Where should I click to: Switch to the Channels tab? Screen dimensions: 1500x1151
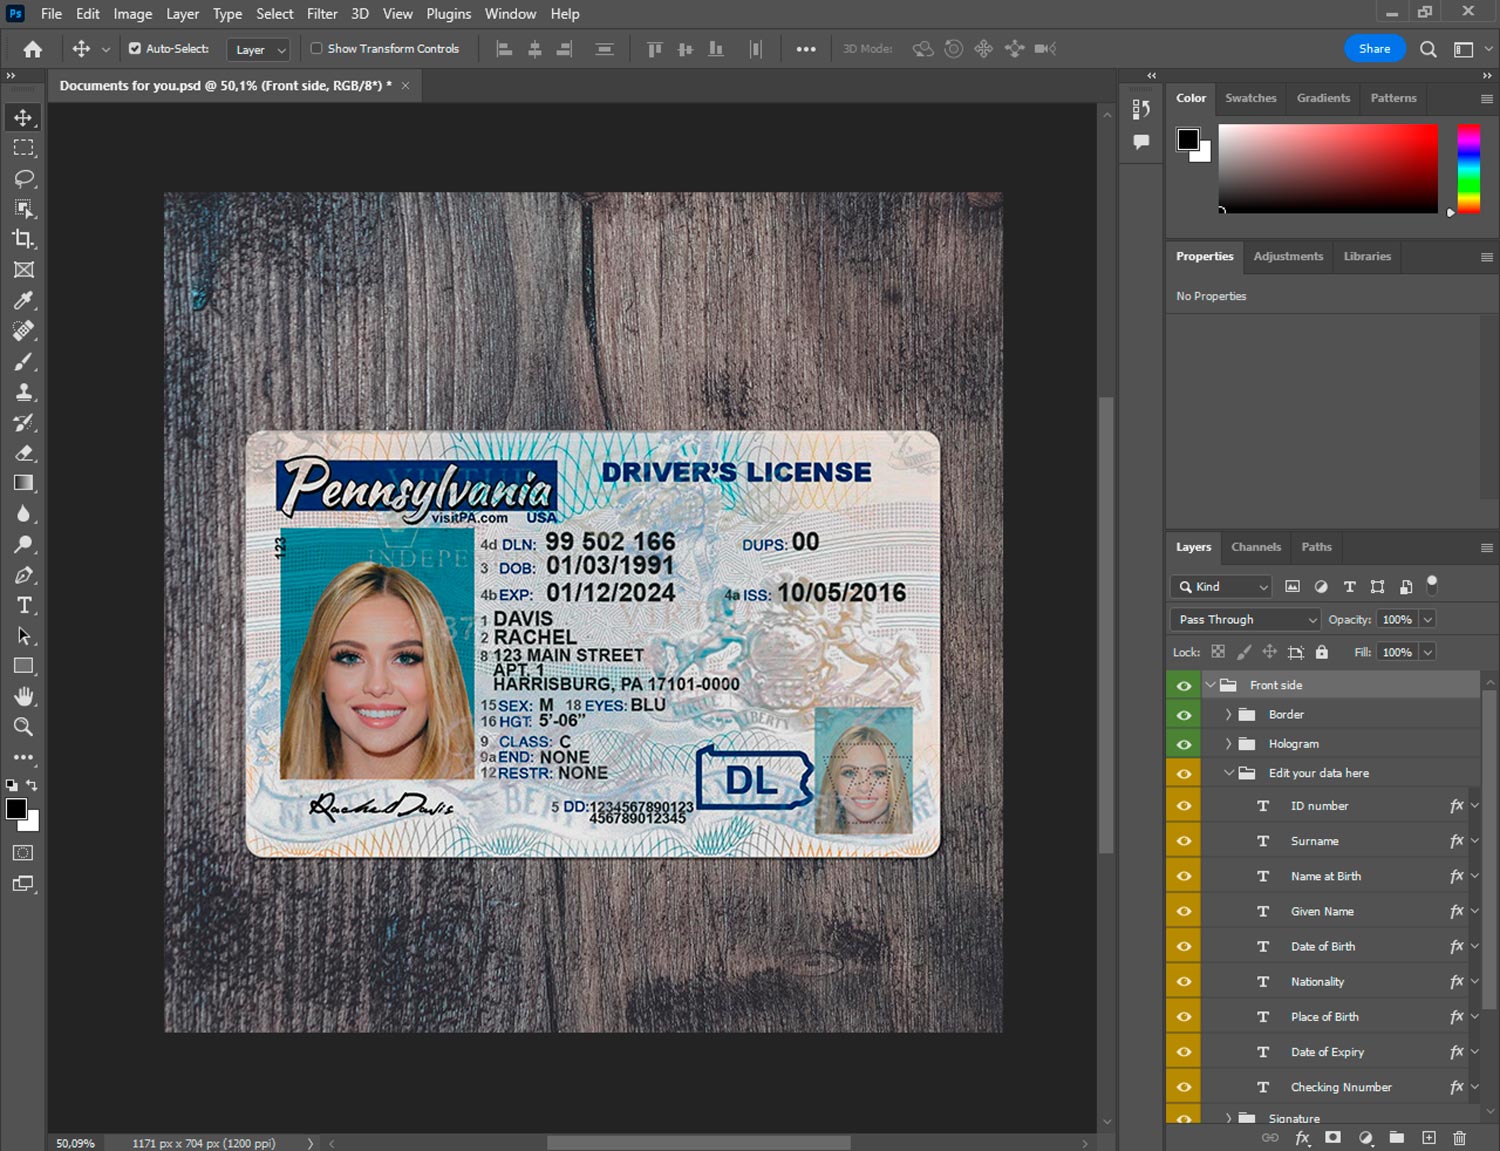[1255, 547]
